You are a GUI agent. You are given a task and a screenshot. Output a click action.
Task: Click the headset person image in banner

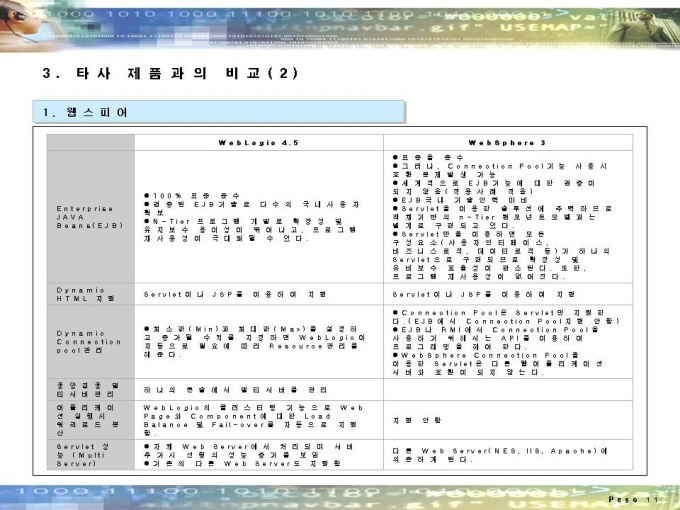click(16, 24)
